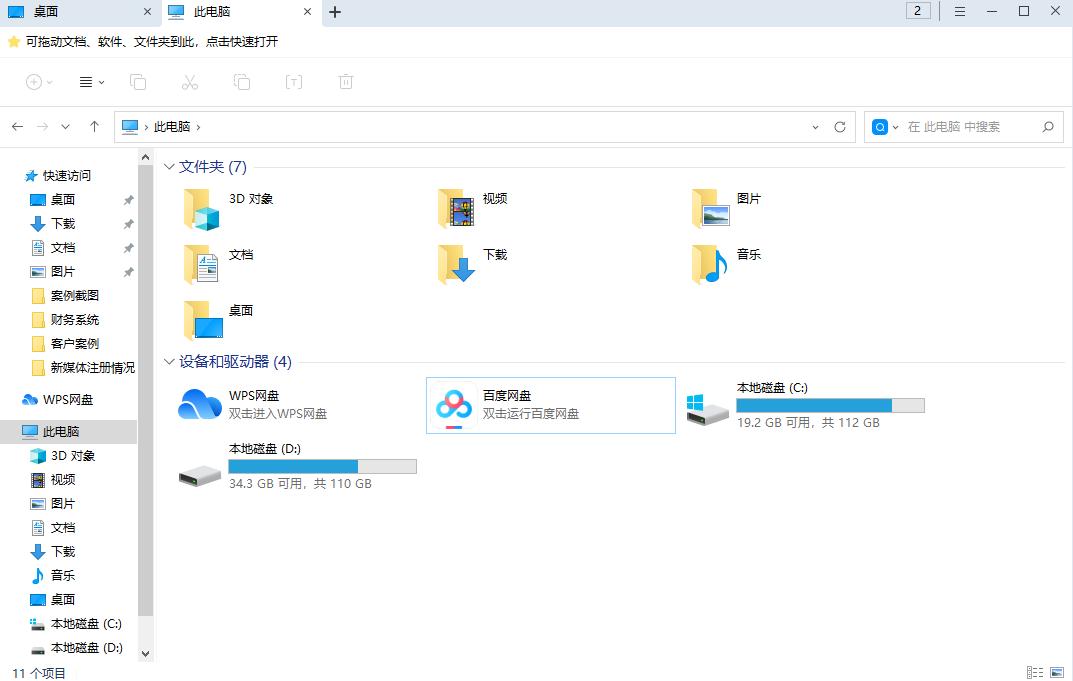1073x681 pixels.
Task: Collapse the 设备和驱动器 section
Action: pyautogui.click(x=167, y=362)
